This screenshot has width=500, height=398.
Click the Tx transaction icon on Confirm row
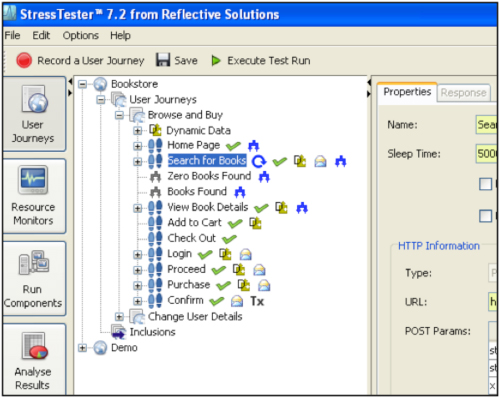point(257,301)
